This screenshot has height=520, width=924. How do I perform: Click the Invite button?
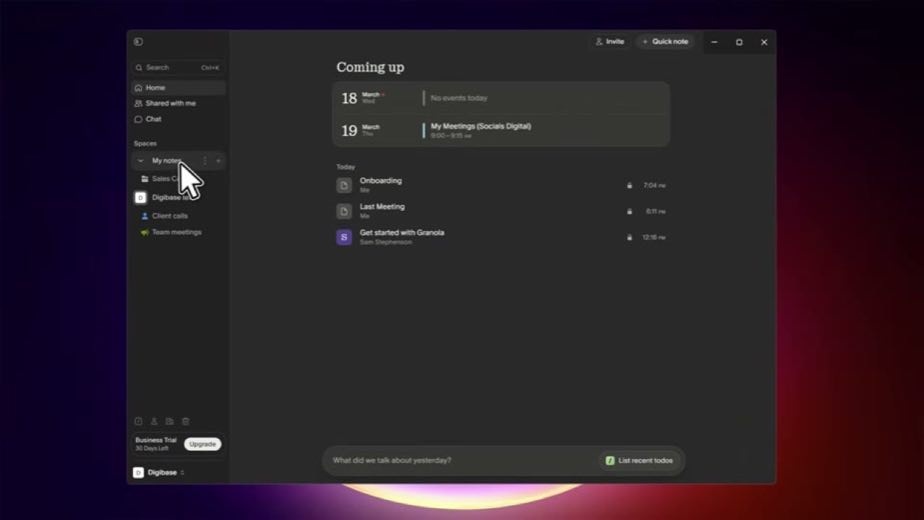pyautogui.click(x=610, y=42)
